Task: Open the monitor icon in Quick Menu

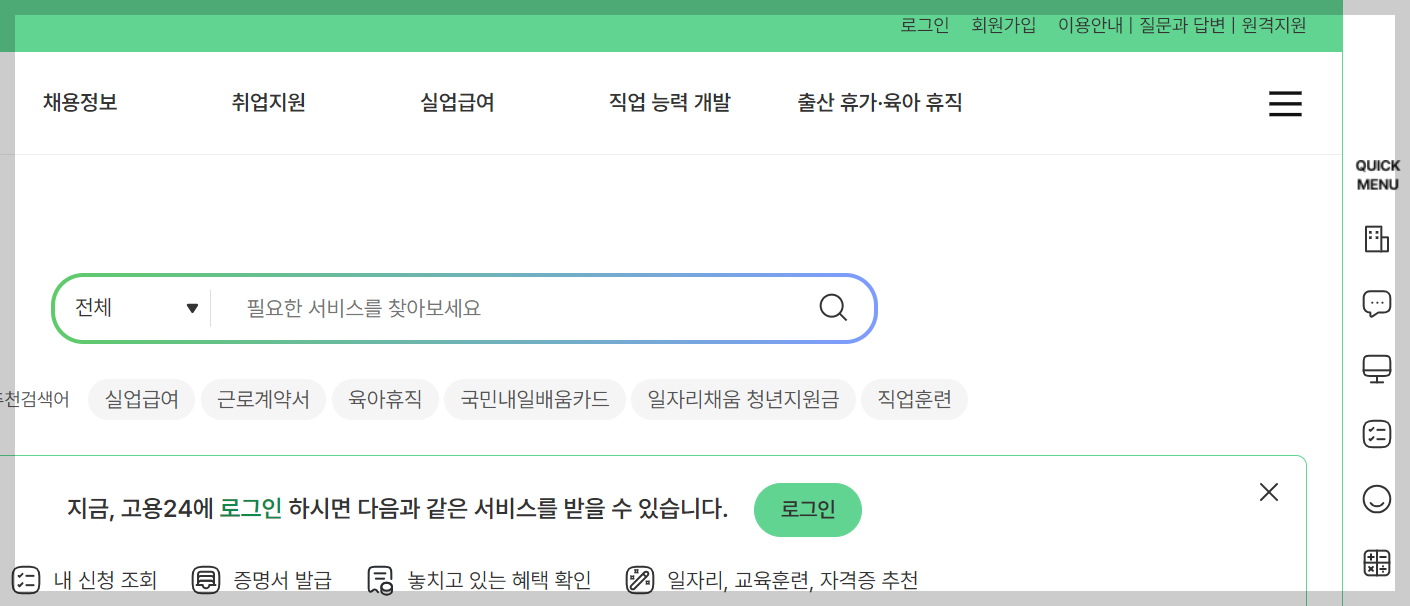Action: [x=1377, y=369]
